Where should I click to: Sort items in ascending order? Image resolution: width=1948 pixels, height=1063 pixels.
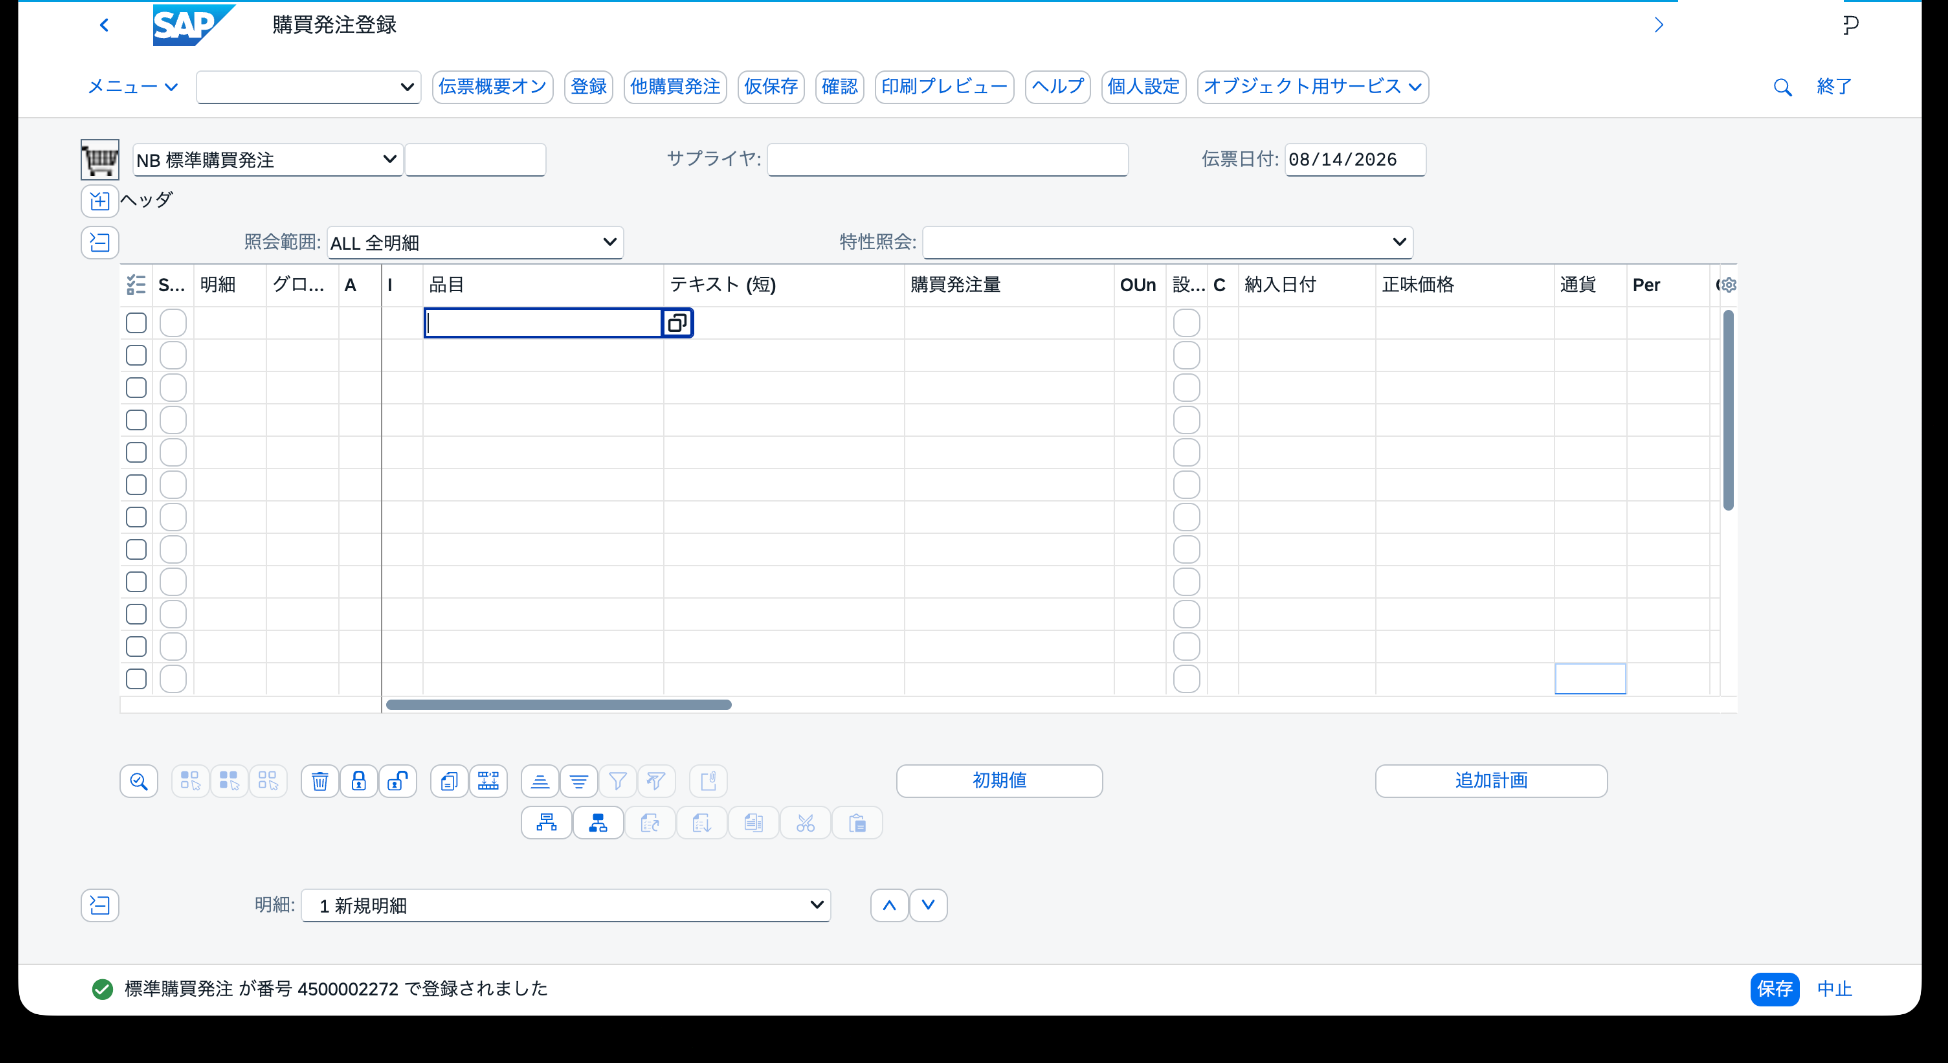pyautogui.click(x=540, y=781)
